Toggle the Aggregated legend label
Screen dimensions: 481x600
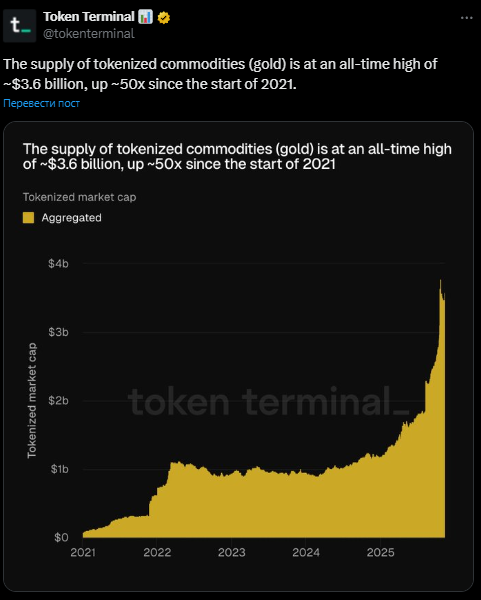[72, 218]
